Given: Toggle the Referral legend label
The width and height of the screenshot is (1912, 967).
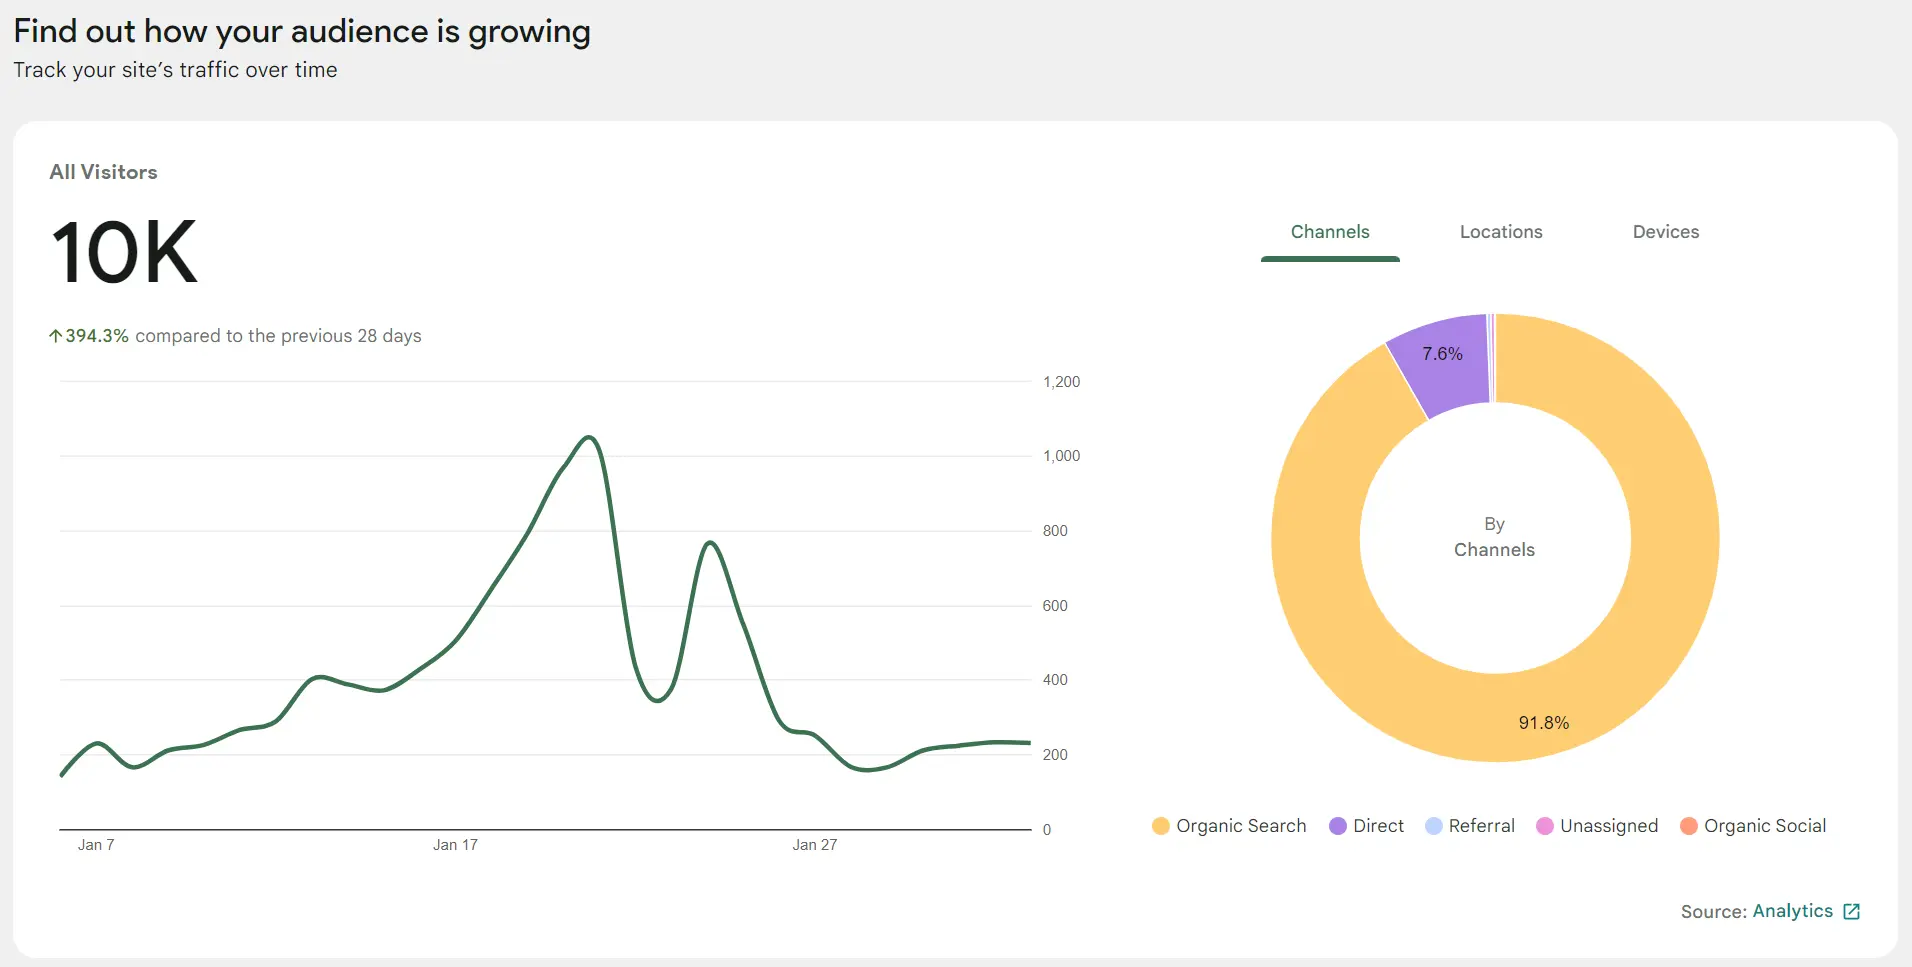Looking at the screenshot, I should (1481, 826).
